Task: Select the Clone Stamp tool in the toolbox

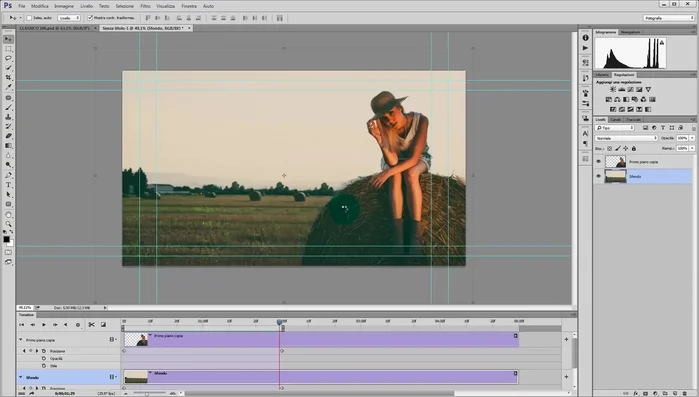Action: (x=8, y=117)
